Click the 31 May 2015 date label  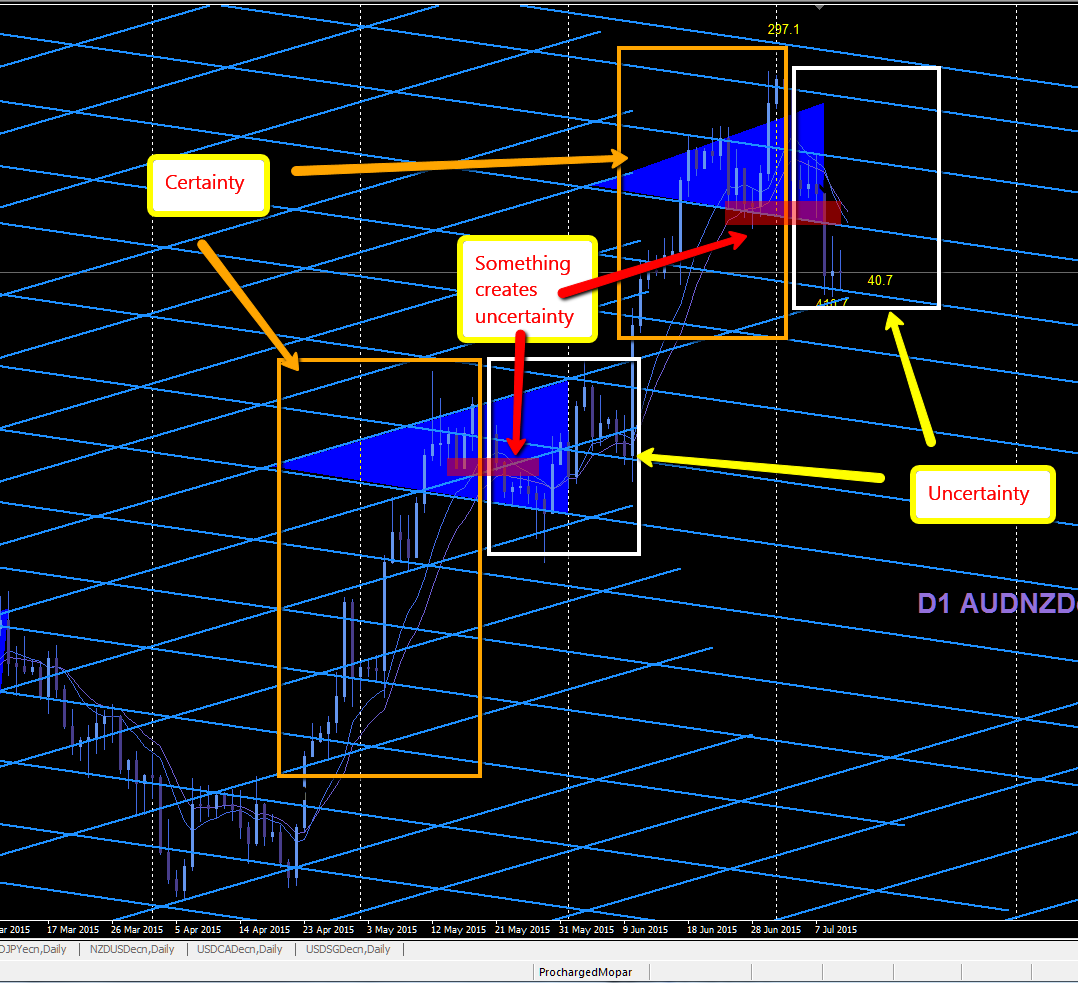(x=586, y=929)
